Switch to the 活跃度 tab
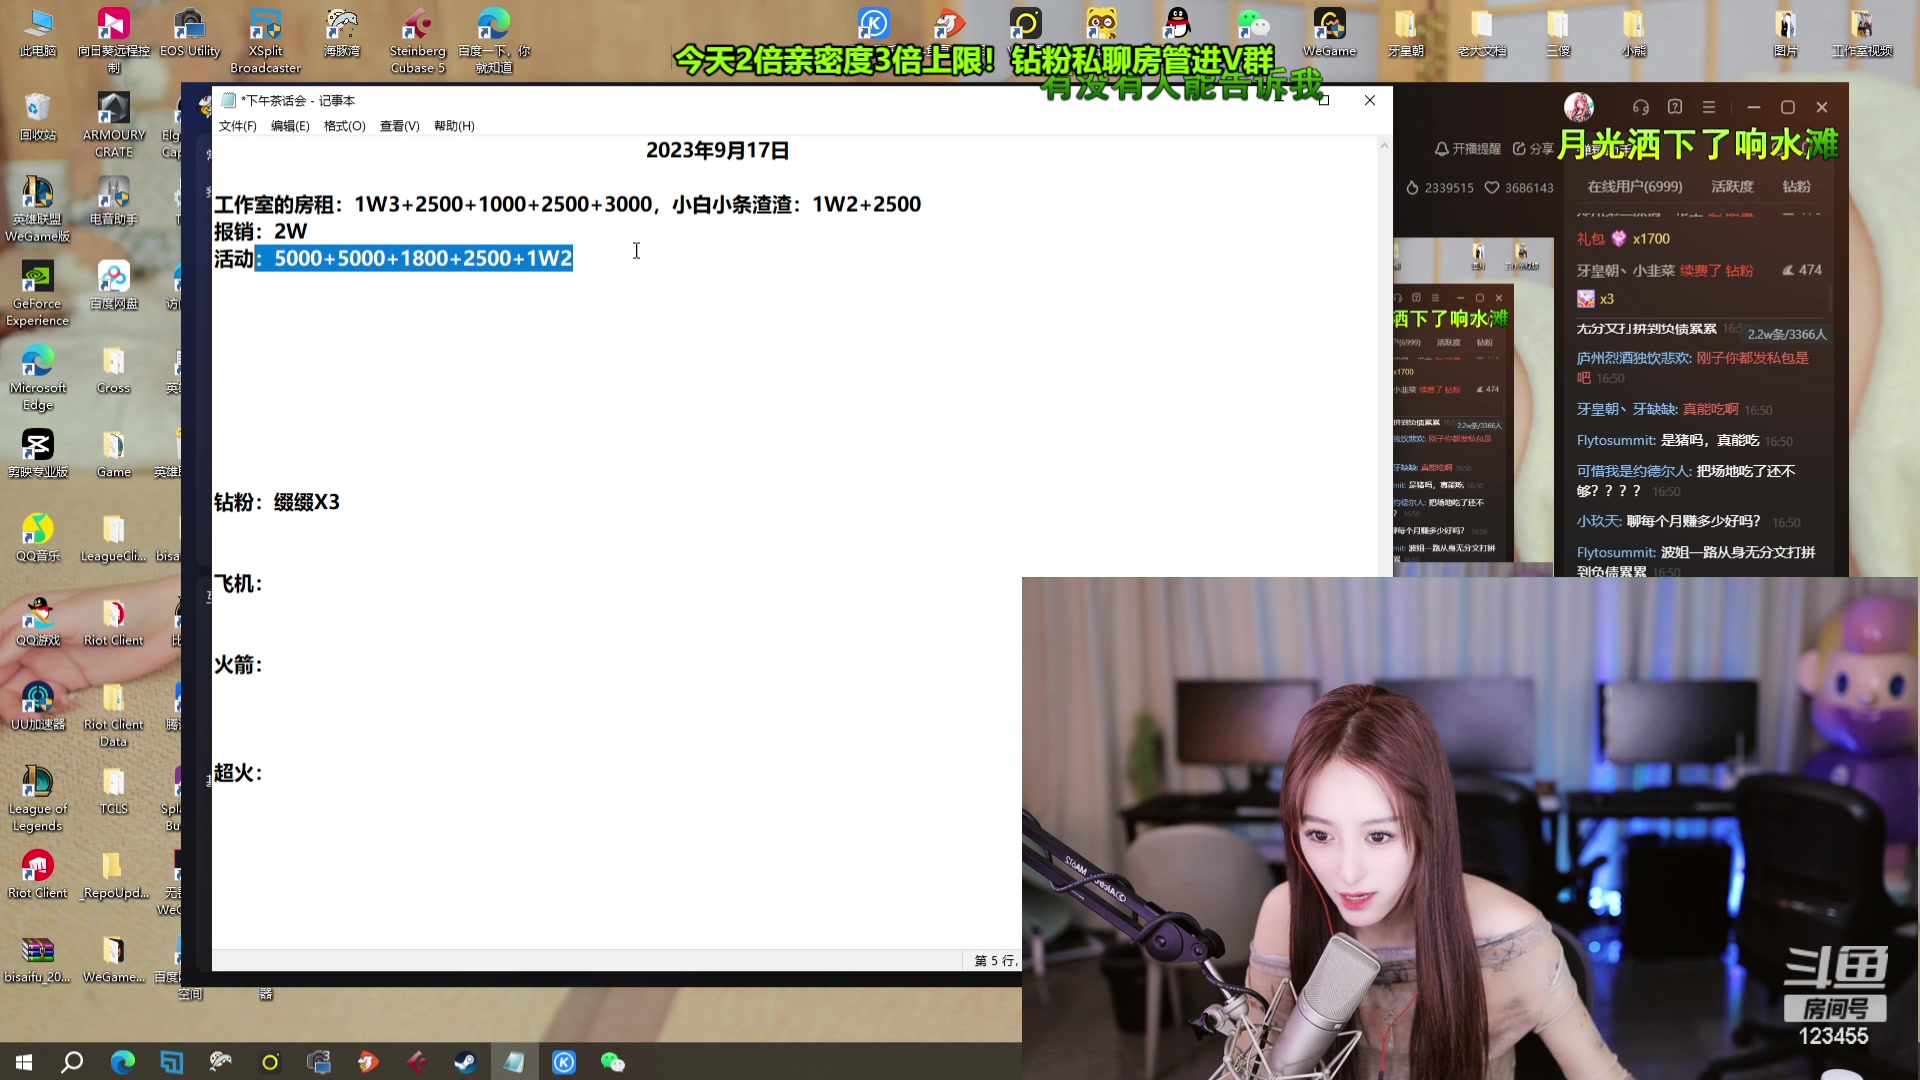 1732,187
